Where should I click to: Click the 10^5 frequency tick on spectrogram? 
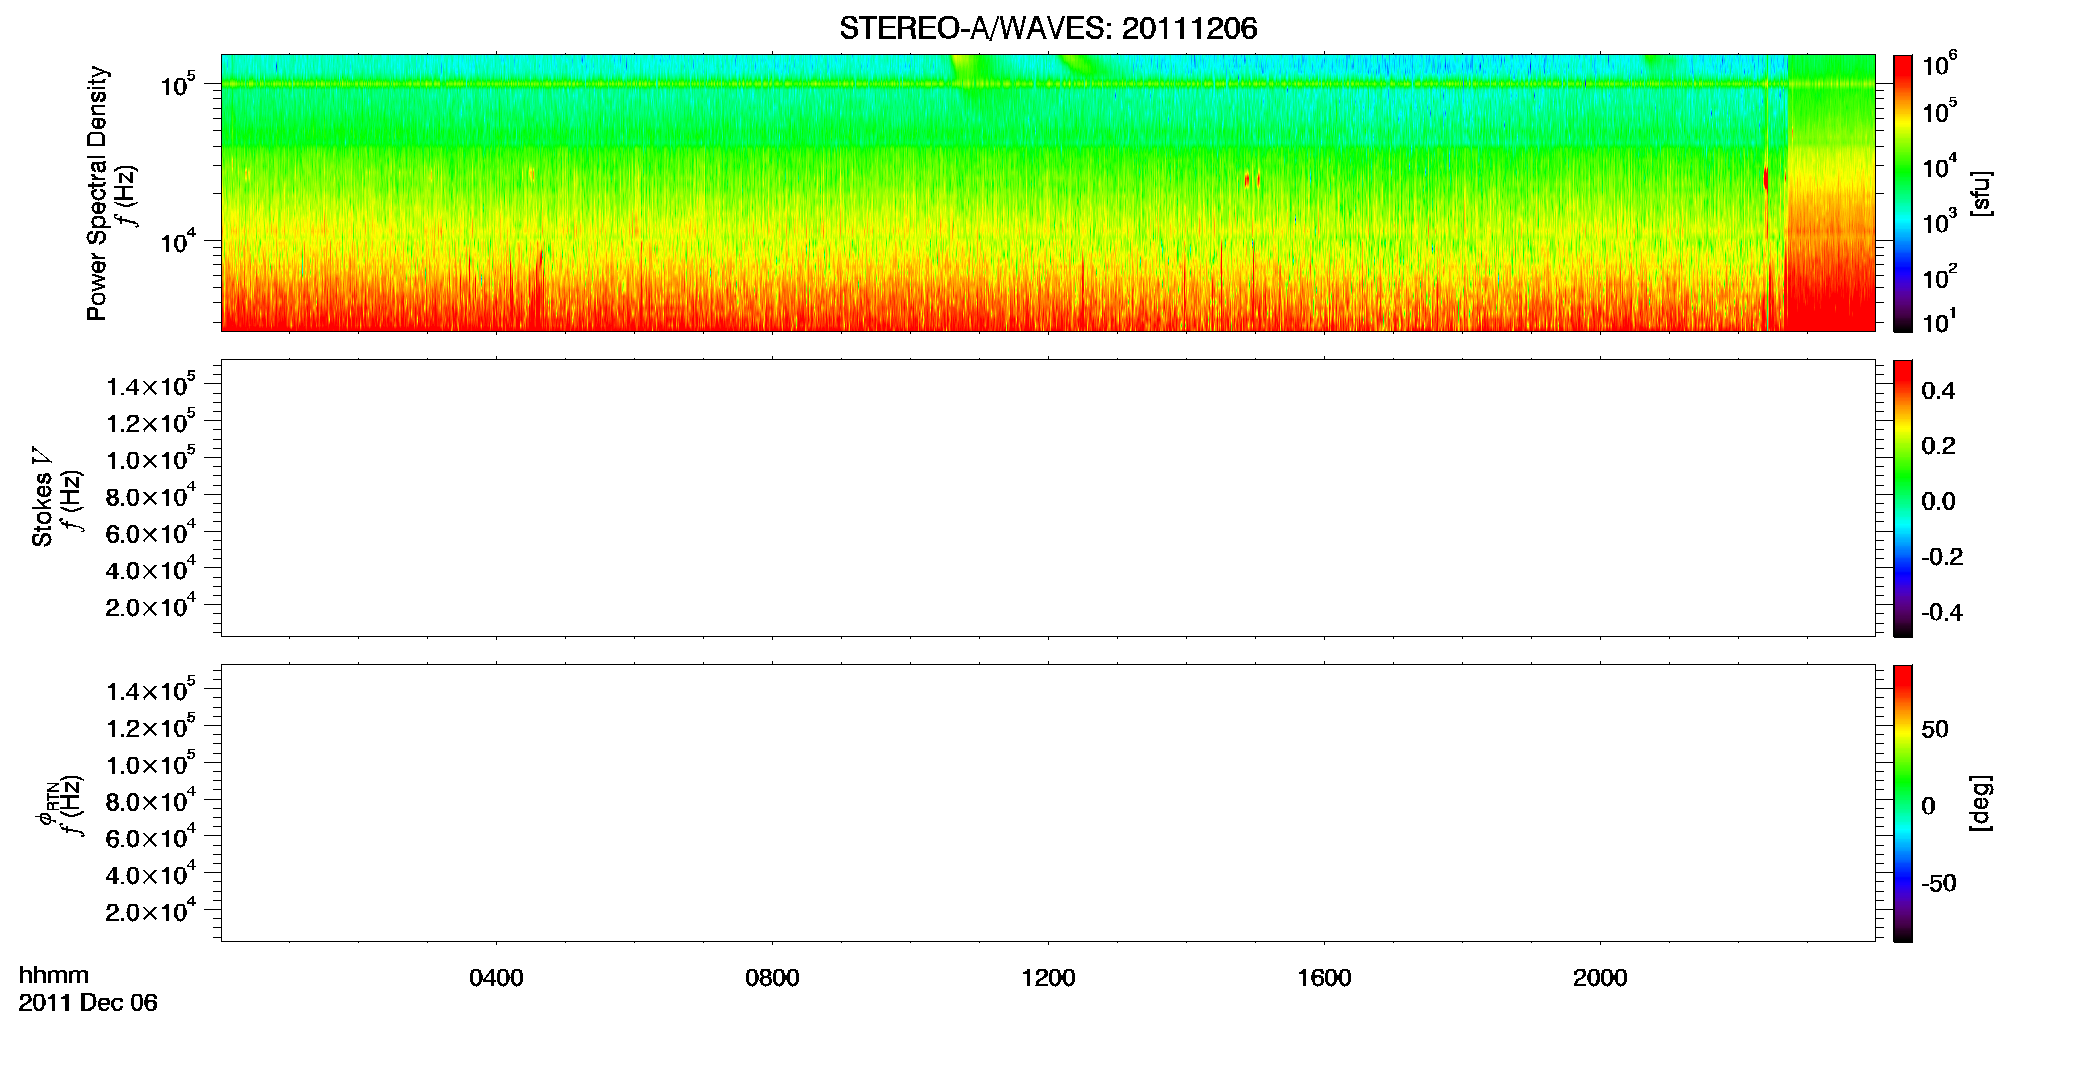pyautogui.click(x=176, y=84)
